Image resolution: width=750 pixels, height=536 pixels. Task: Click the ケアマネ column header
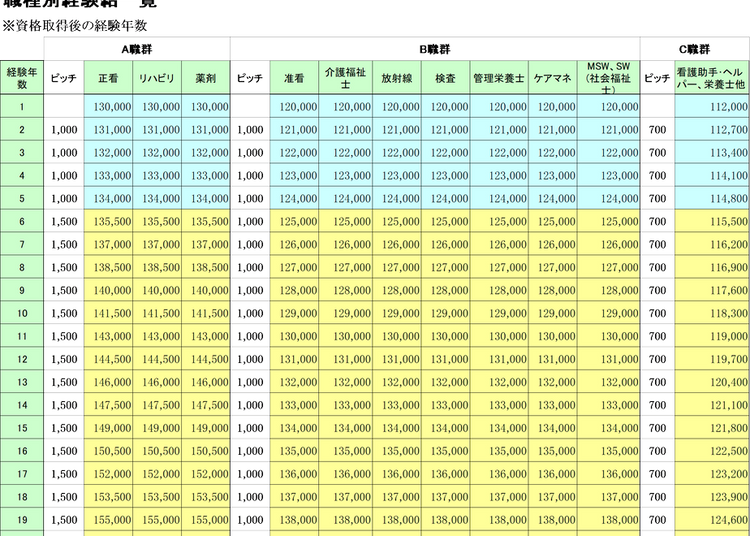point(551,78)
